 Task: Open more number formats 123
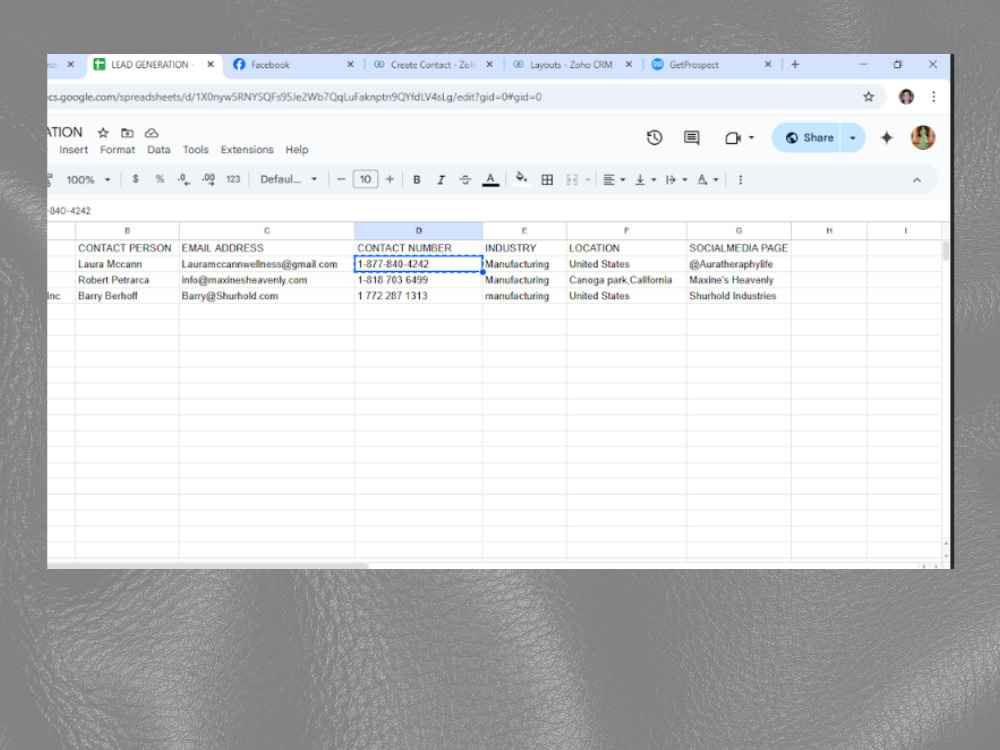[233, 179]
